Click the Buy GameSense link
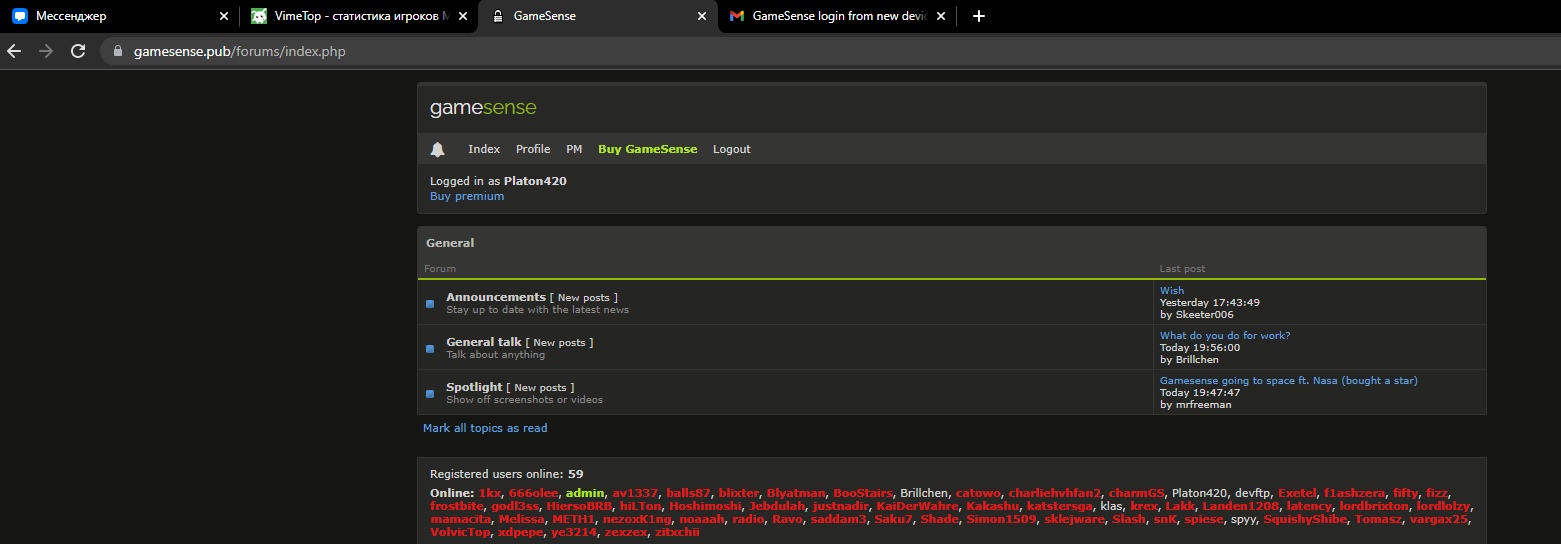The image size is (1561, 544). point(647,149)
